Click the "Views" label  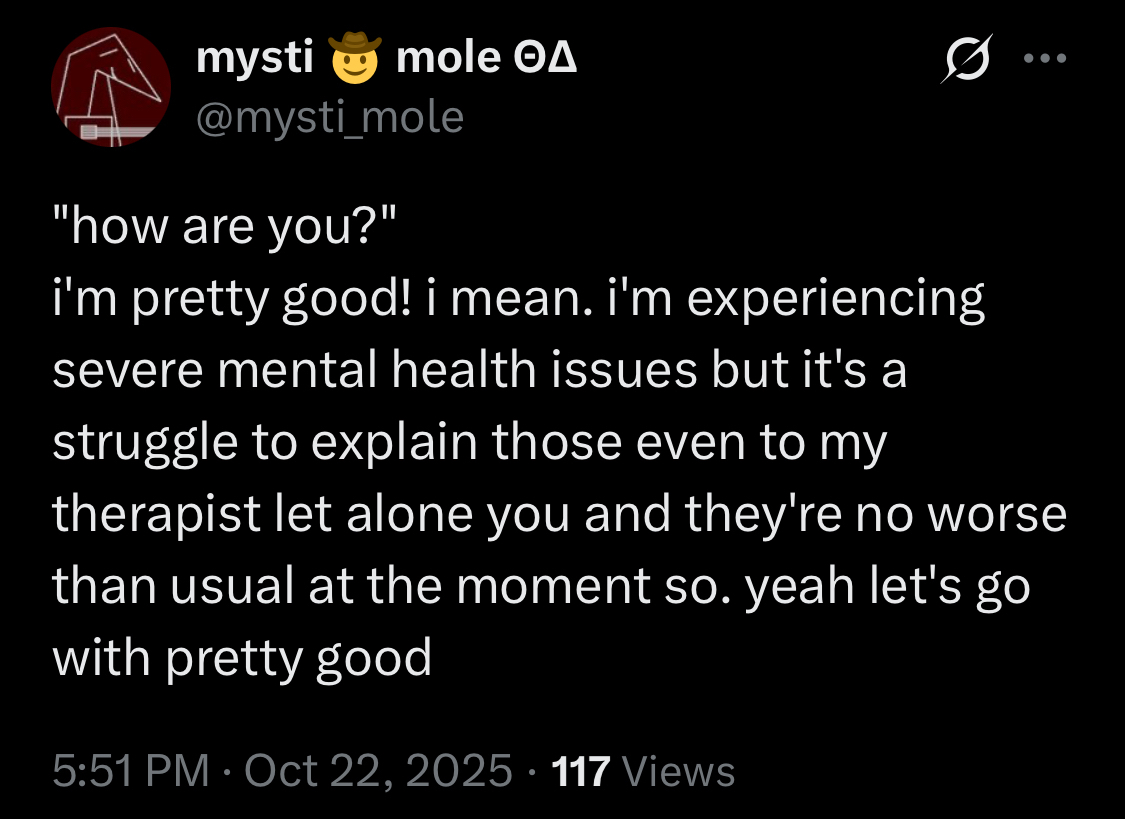coord(678,771)
